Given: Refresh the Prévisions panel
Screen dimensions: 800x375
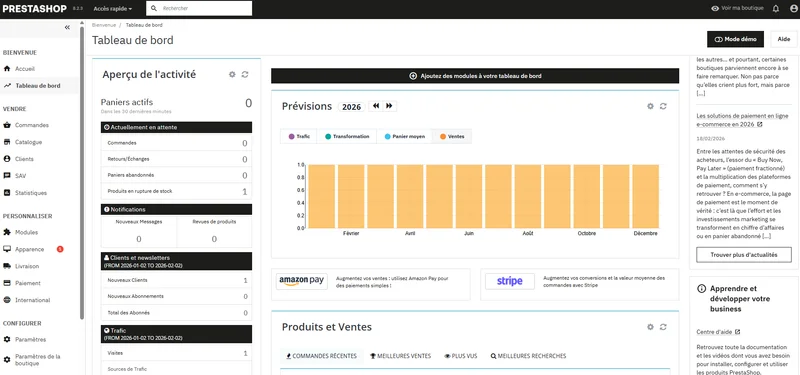Looking at the screenshot, I should click(x=663, y=106).
